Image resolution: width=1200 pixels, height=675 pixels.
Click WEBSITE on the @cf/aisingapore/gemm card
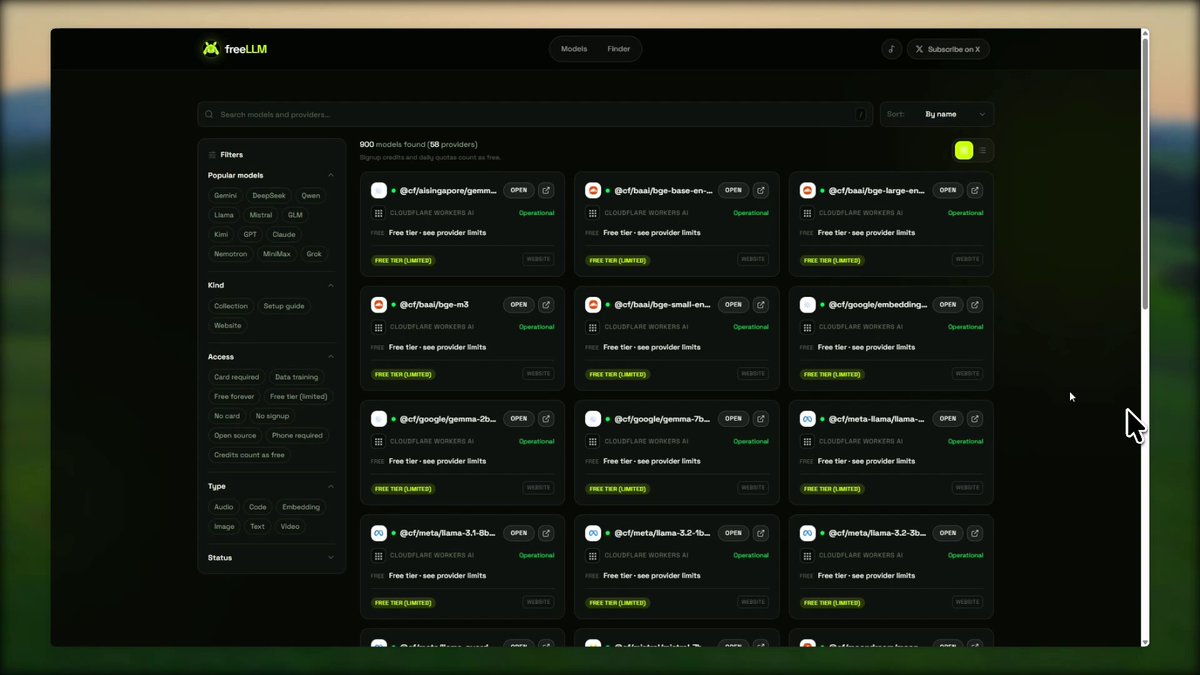click(538, 260)
